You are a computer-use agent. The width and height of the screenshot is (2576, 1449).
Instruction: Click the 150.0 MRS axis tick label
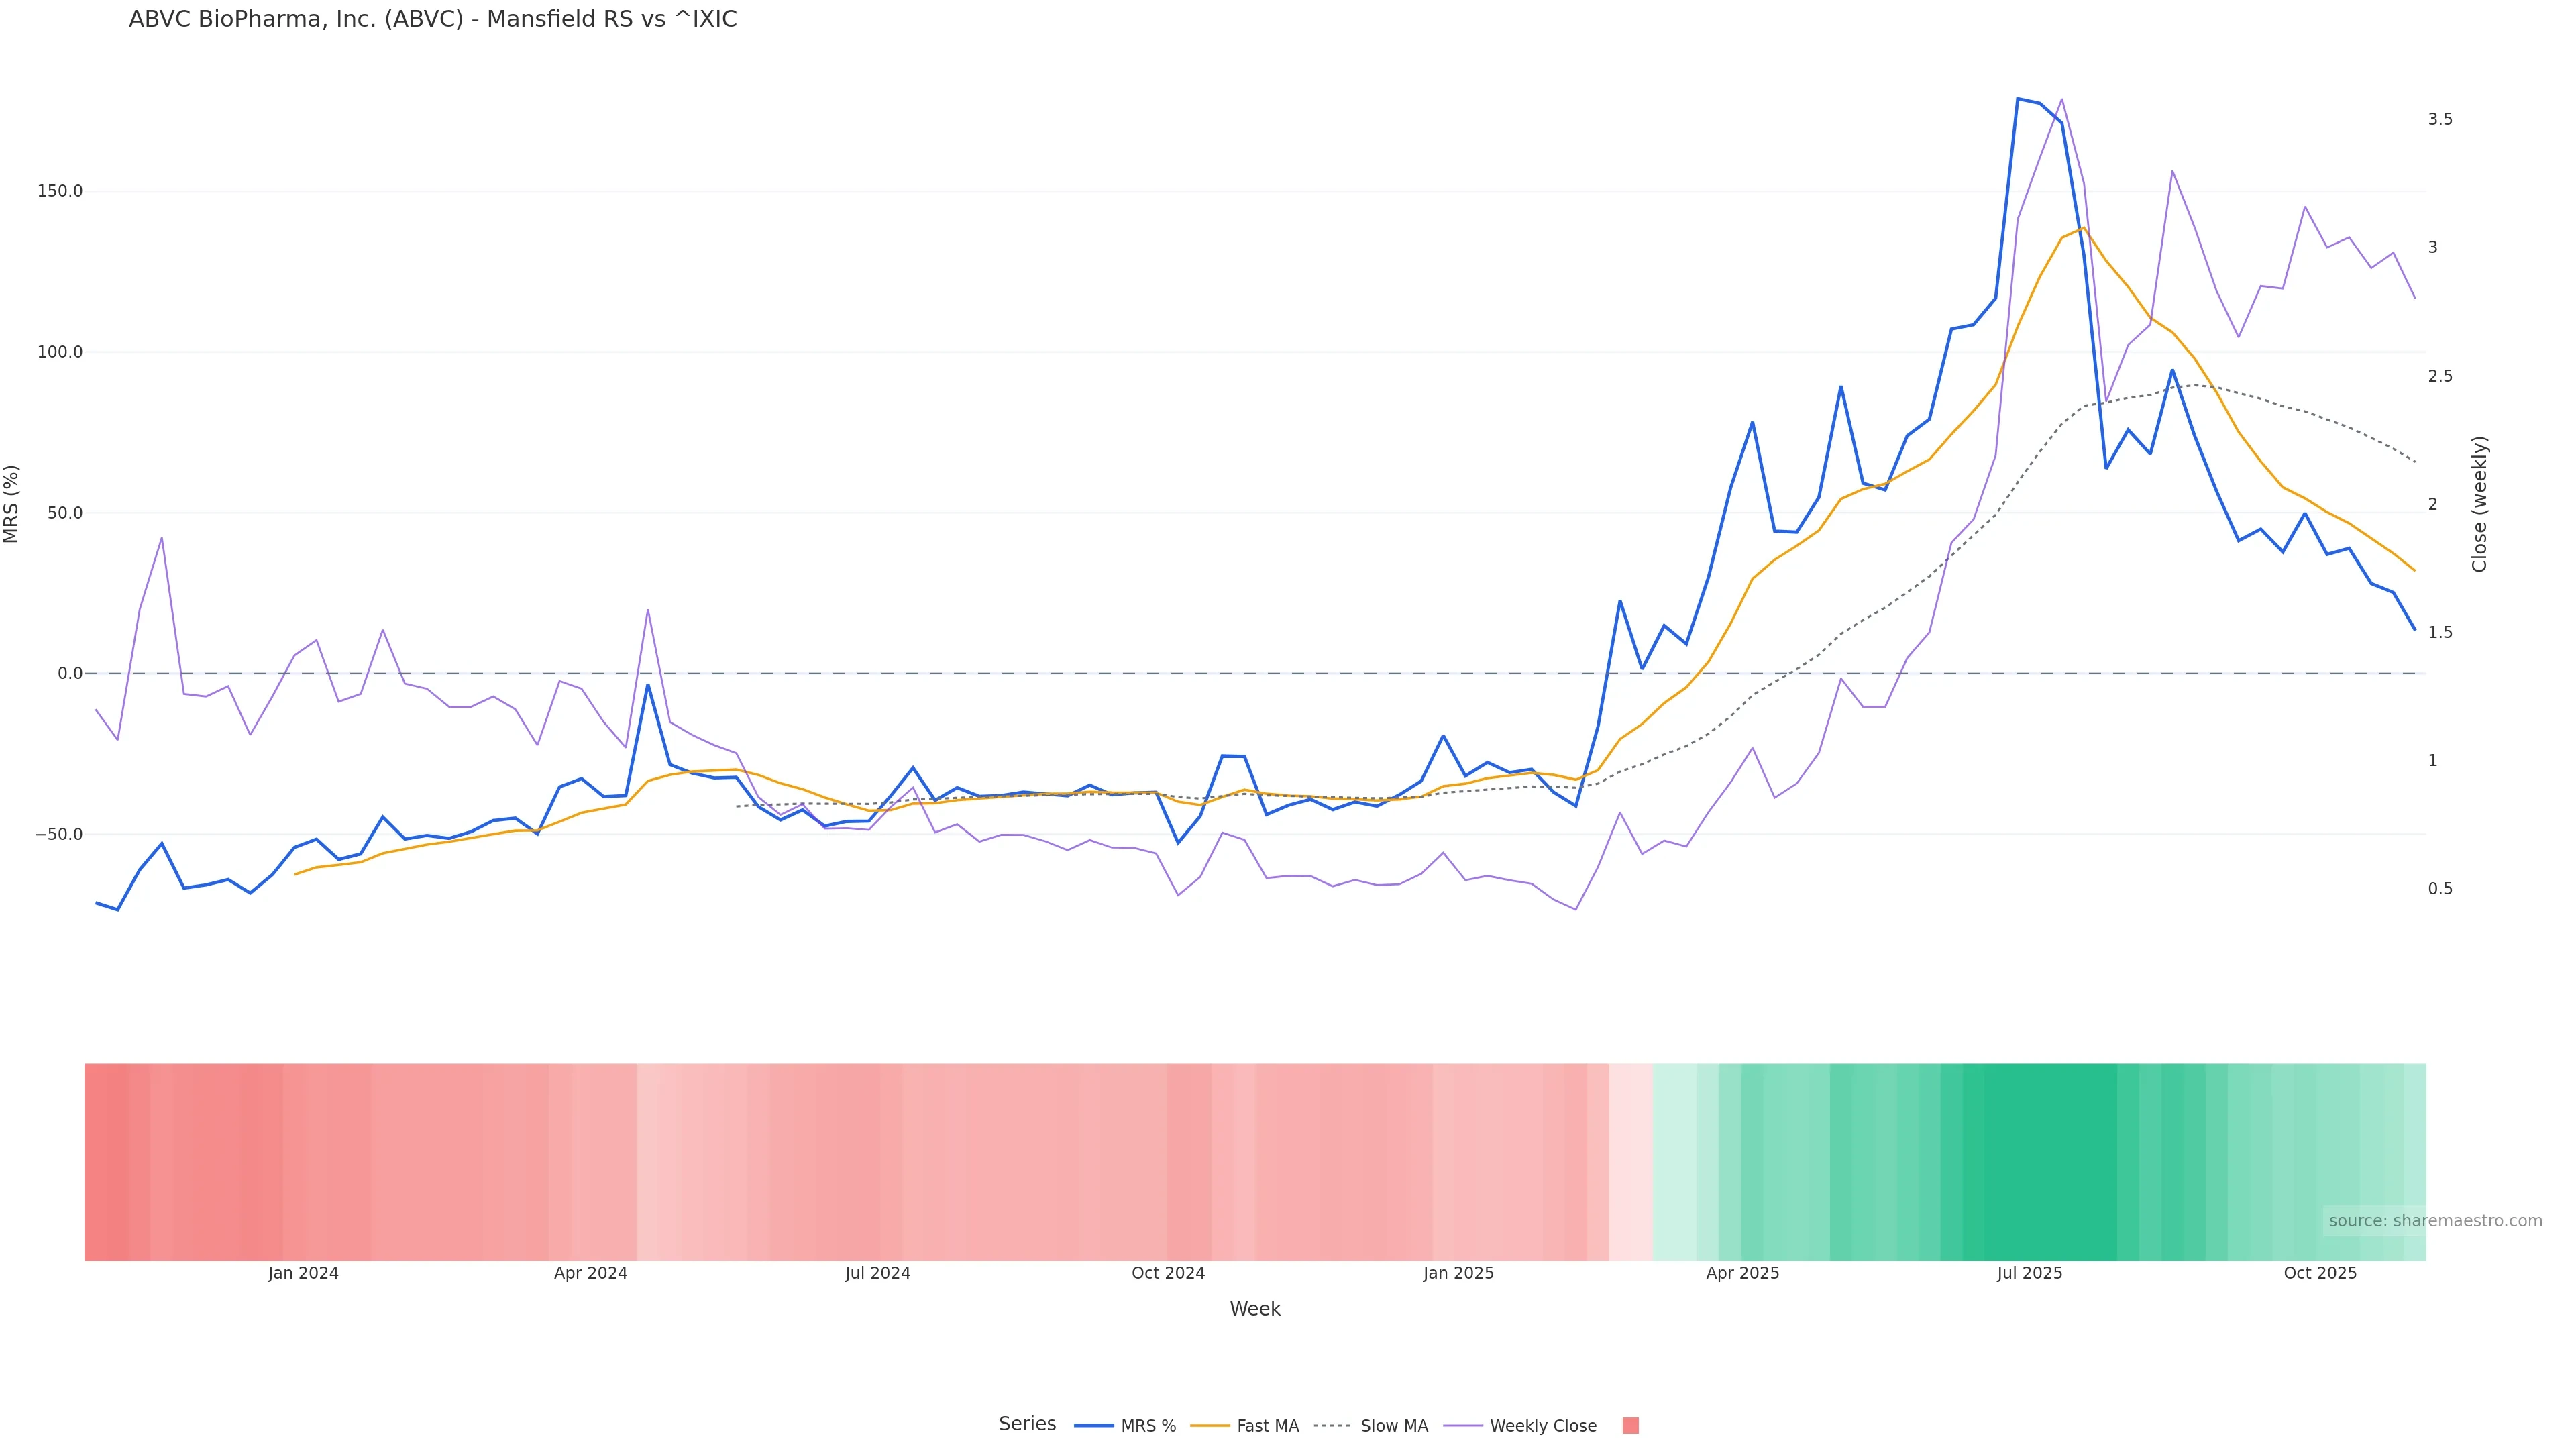(x=60, y=191)
